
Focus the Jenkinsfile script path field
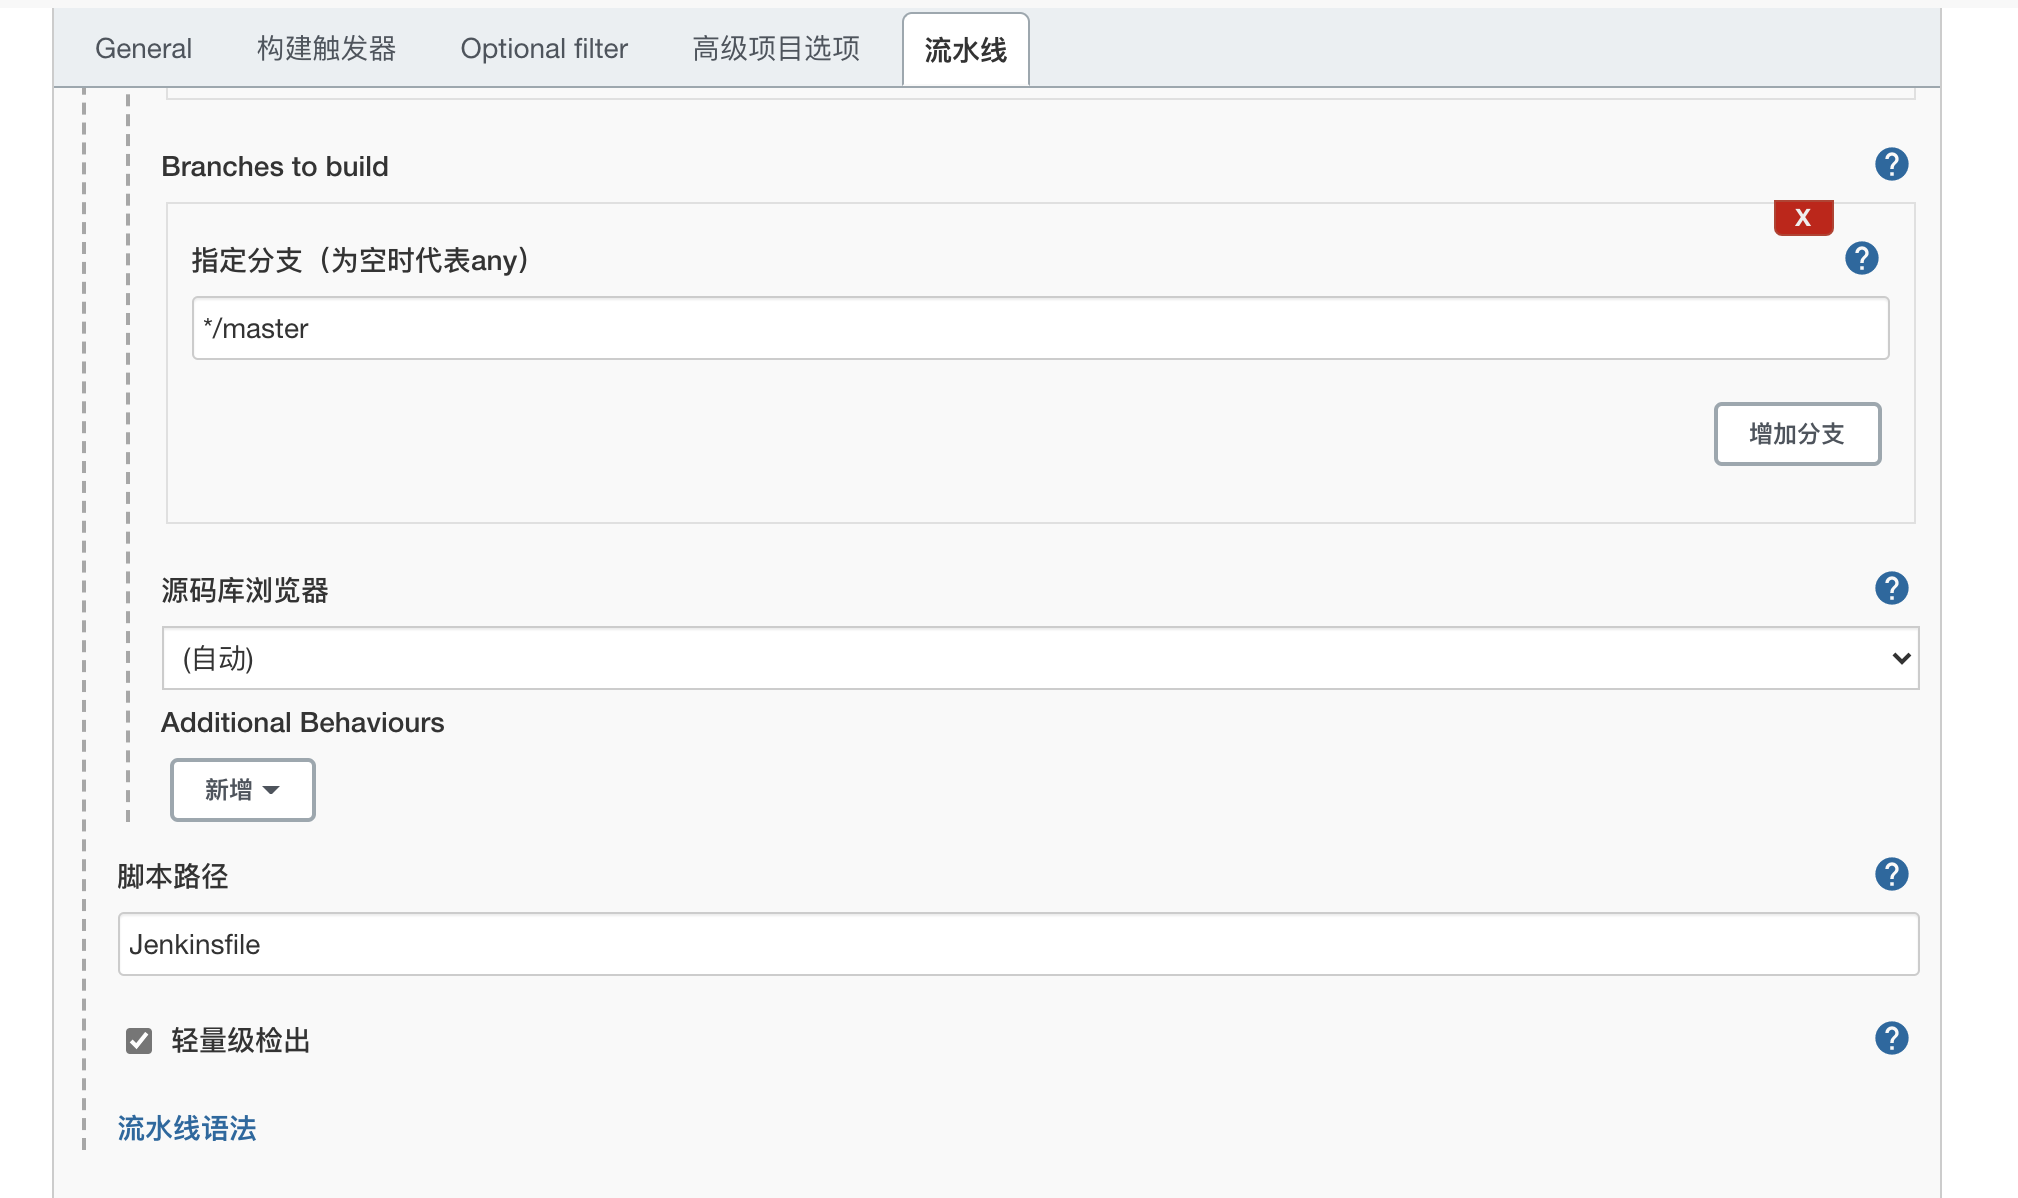(x=1018, y=944)
